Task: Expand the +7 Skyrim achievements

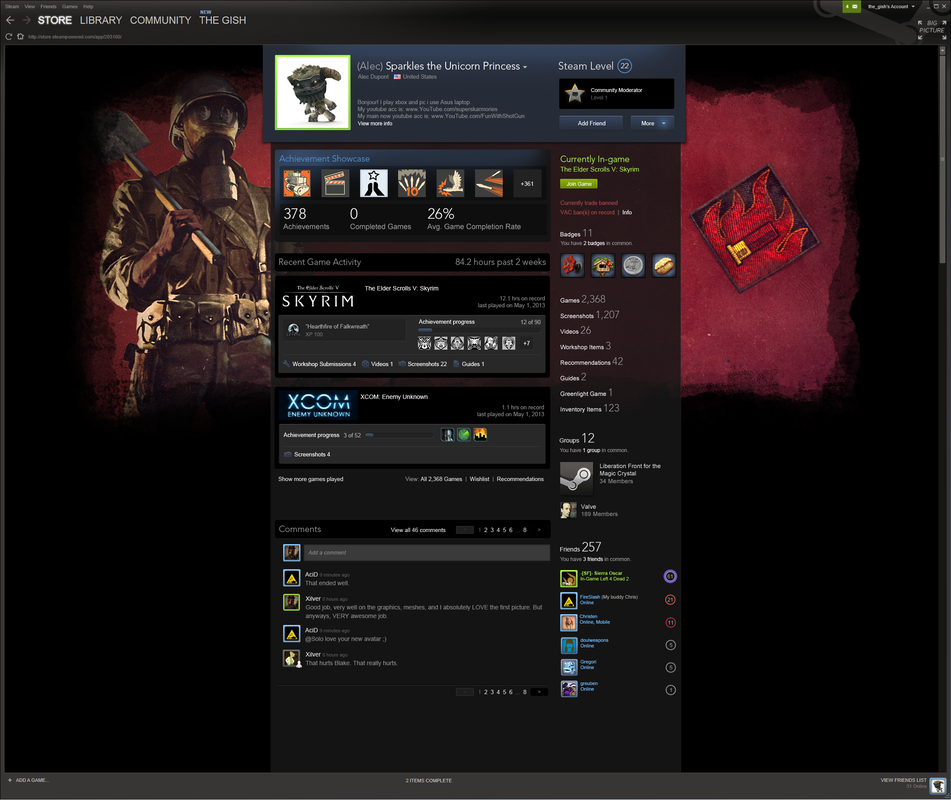Action: (527, 343)
